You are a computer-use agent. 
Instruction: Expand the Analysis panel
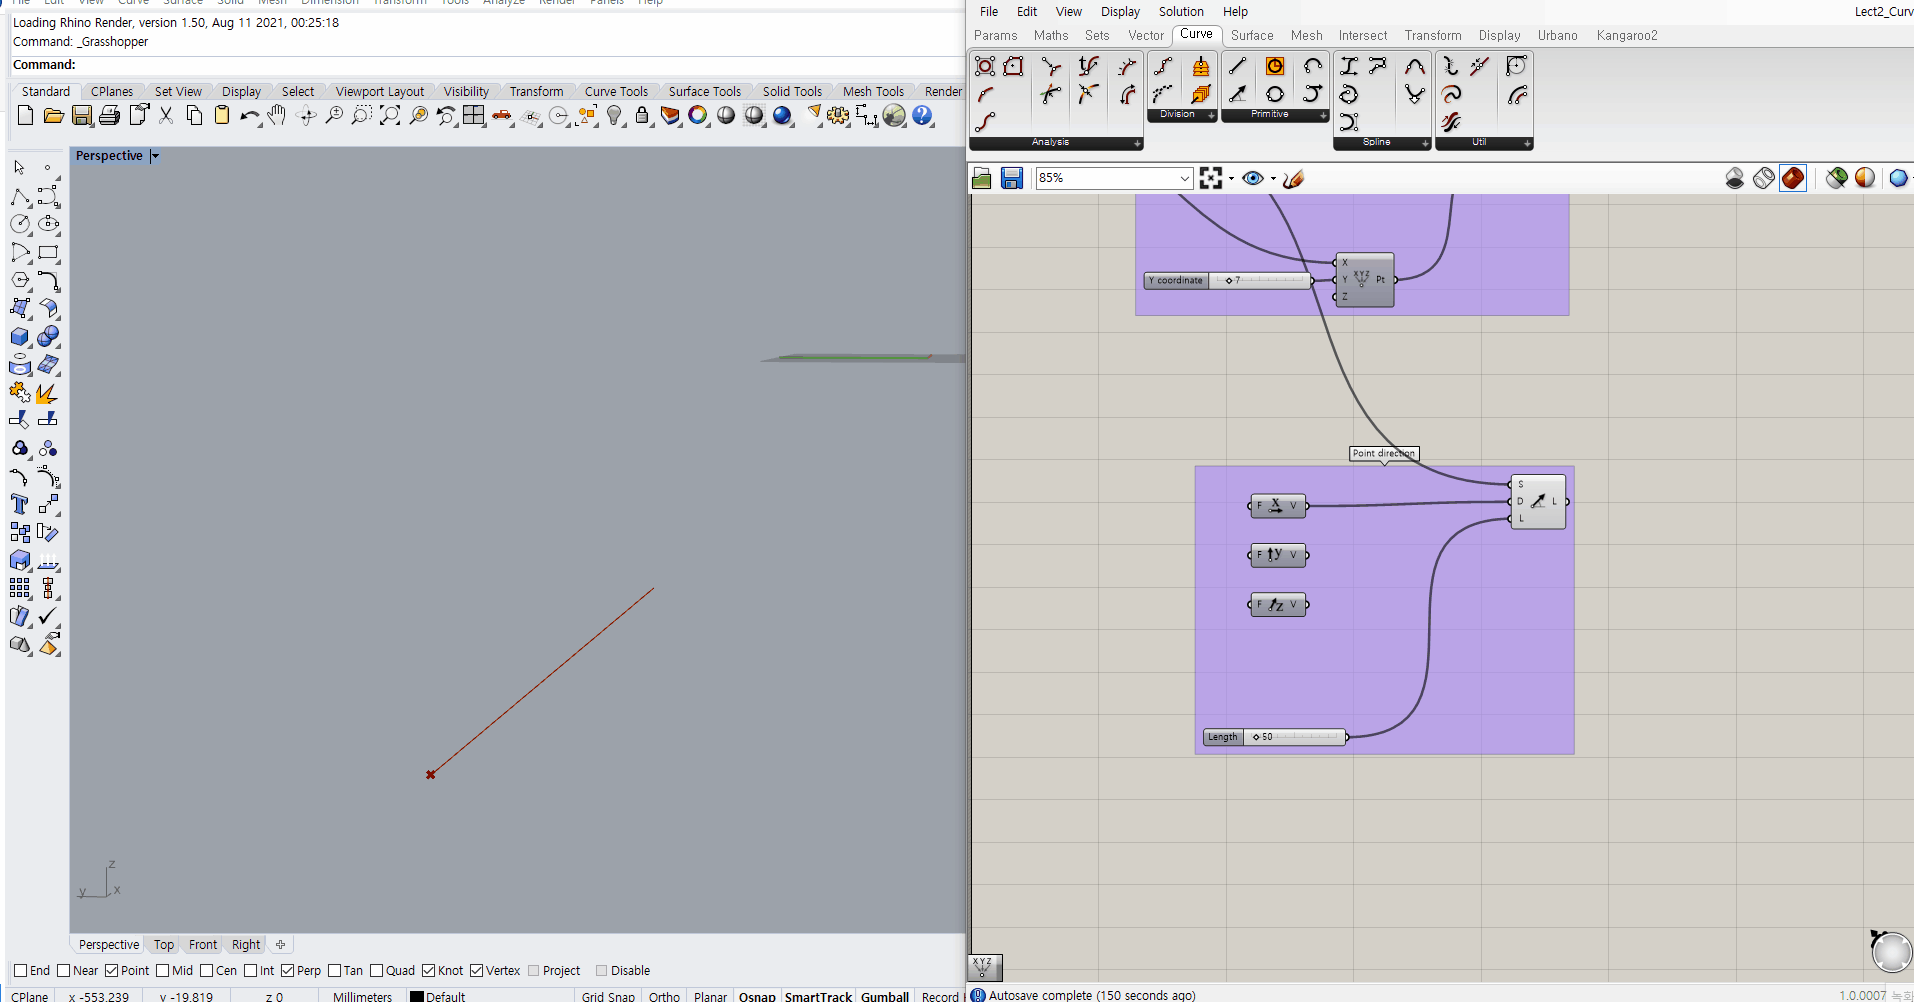[1137, 143]
